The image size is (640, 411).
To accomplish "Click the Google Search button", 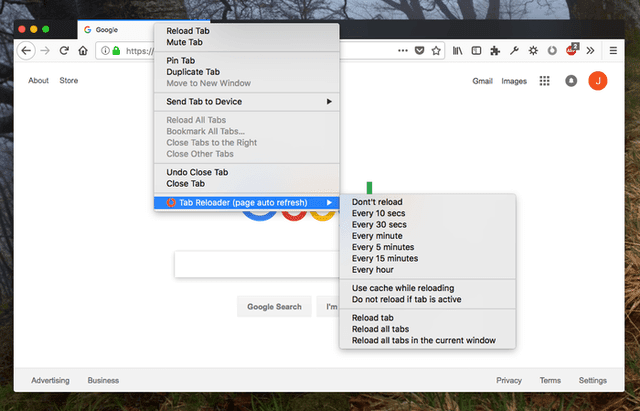I will (x=274, y=307).
